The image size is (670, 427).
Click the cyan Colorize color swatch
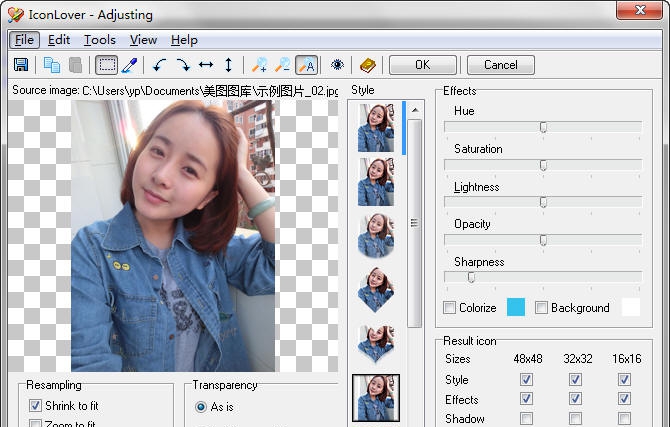coord(516,307)
